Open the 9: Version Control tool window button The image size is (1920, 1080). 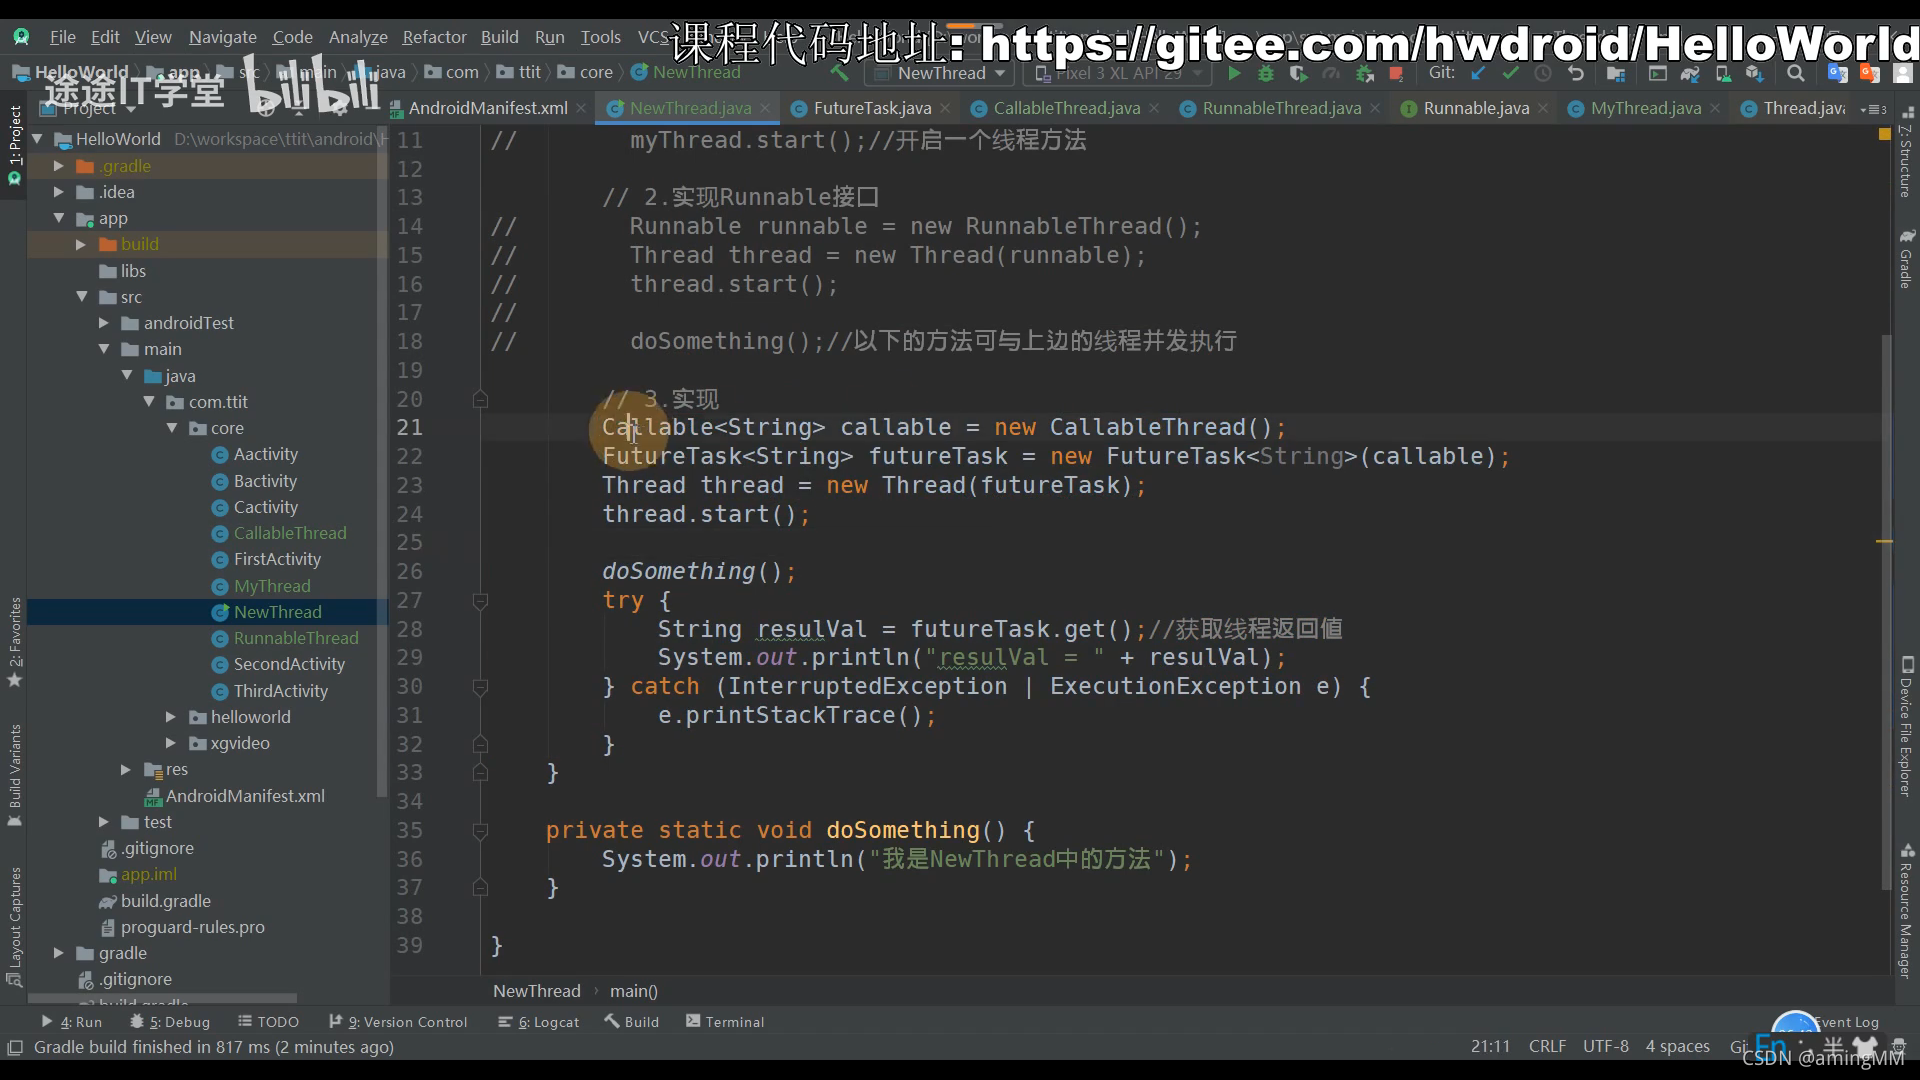[398, 1022]
